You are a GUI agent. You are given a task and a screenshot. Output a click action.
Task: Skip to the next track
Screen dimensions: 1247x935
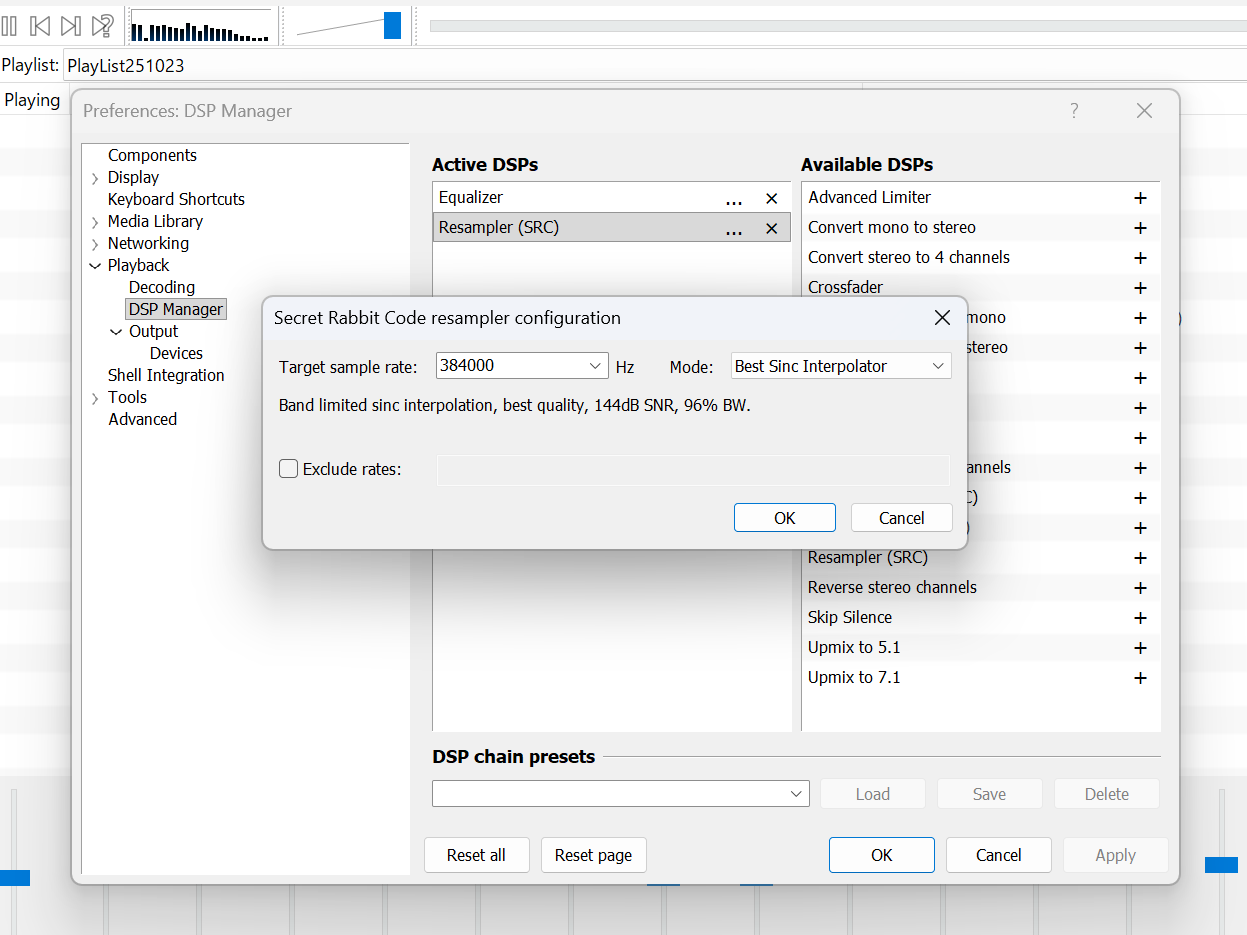pos(70,26)
